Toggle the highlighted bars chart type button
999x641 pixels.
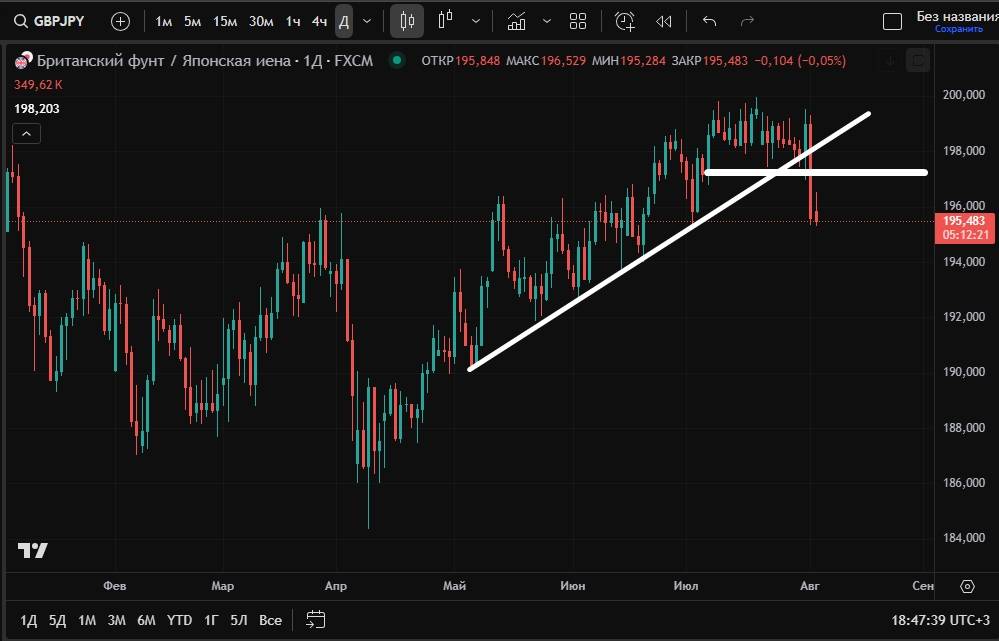click(x=406, y=21)
